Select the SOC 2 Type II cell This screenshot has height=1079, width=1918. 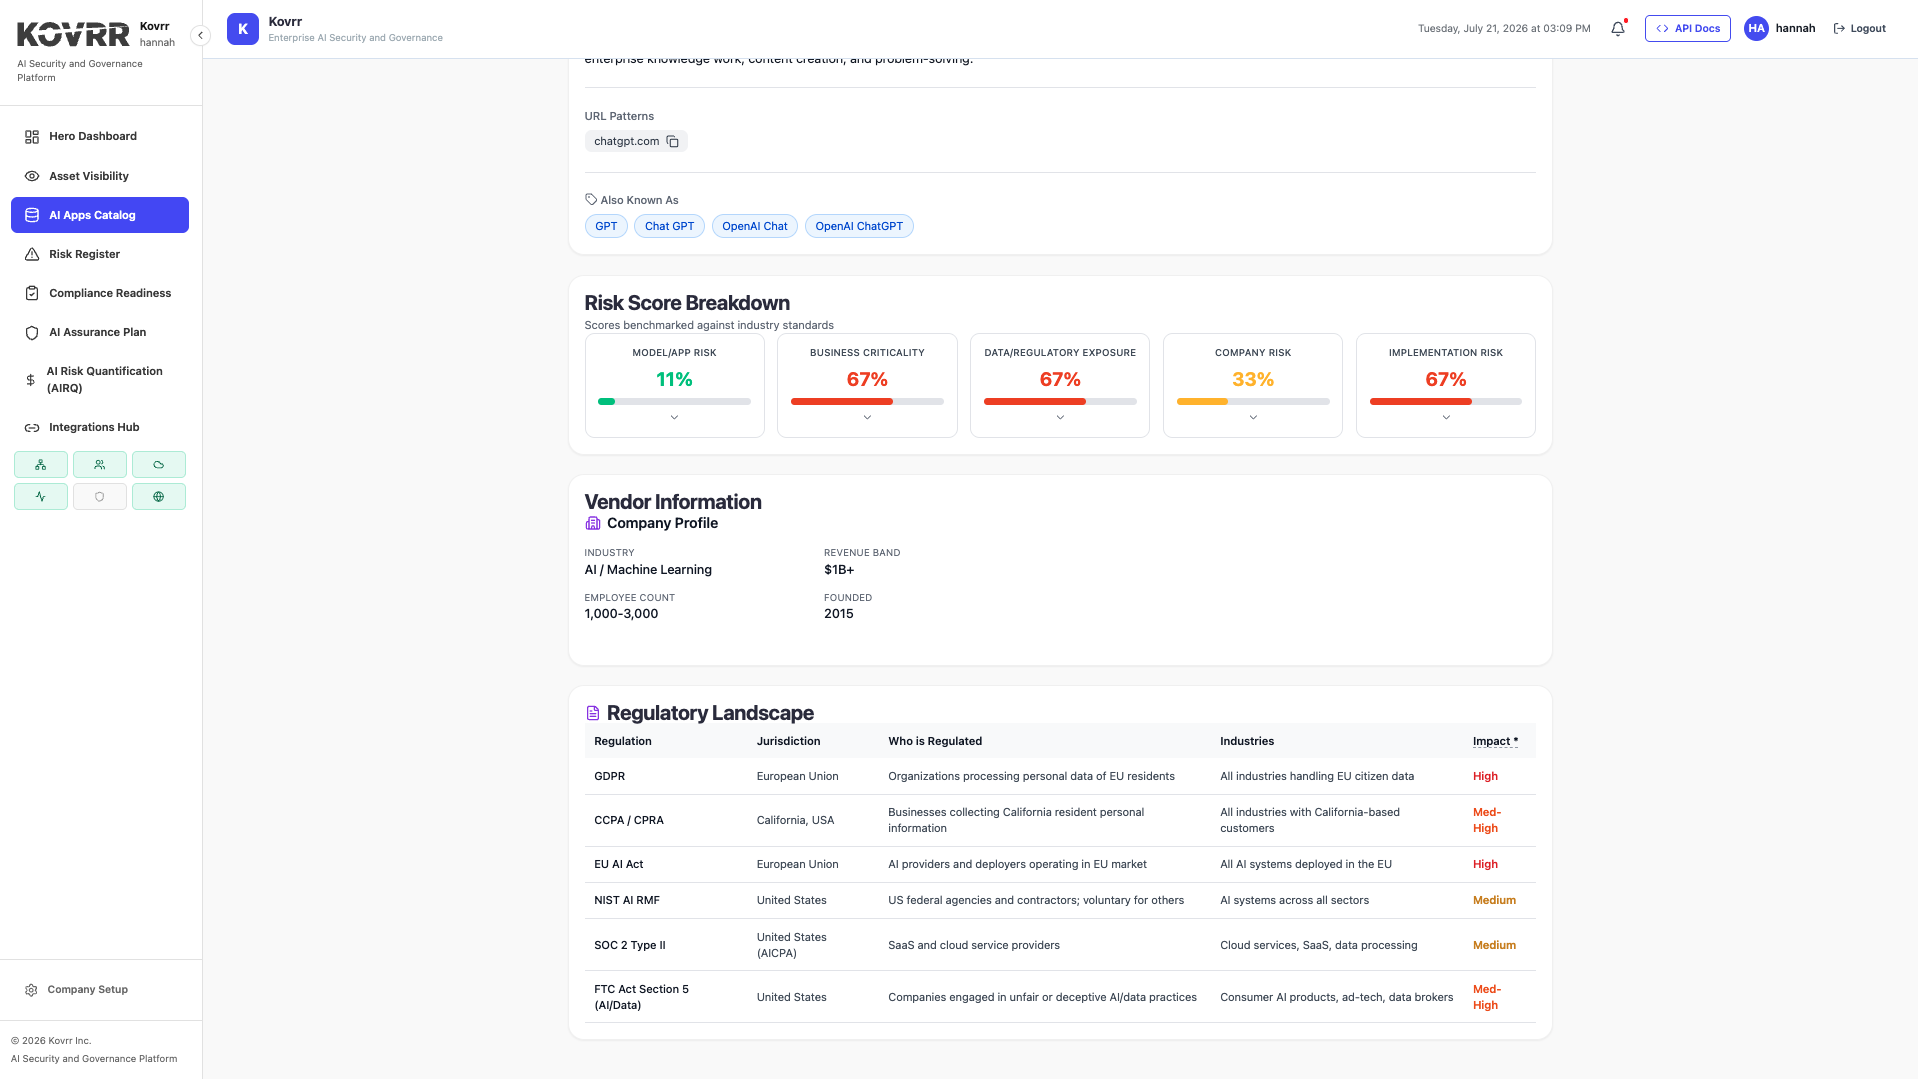coord(630,946)
